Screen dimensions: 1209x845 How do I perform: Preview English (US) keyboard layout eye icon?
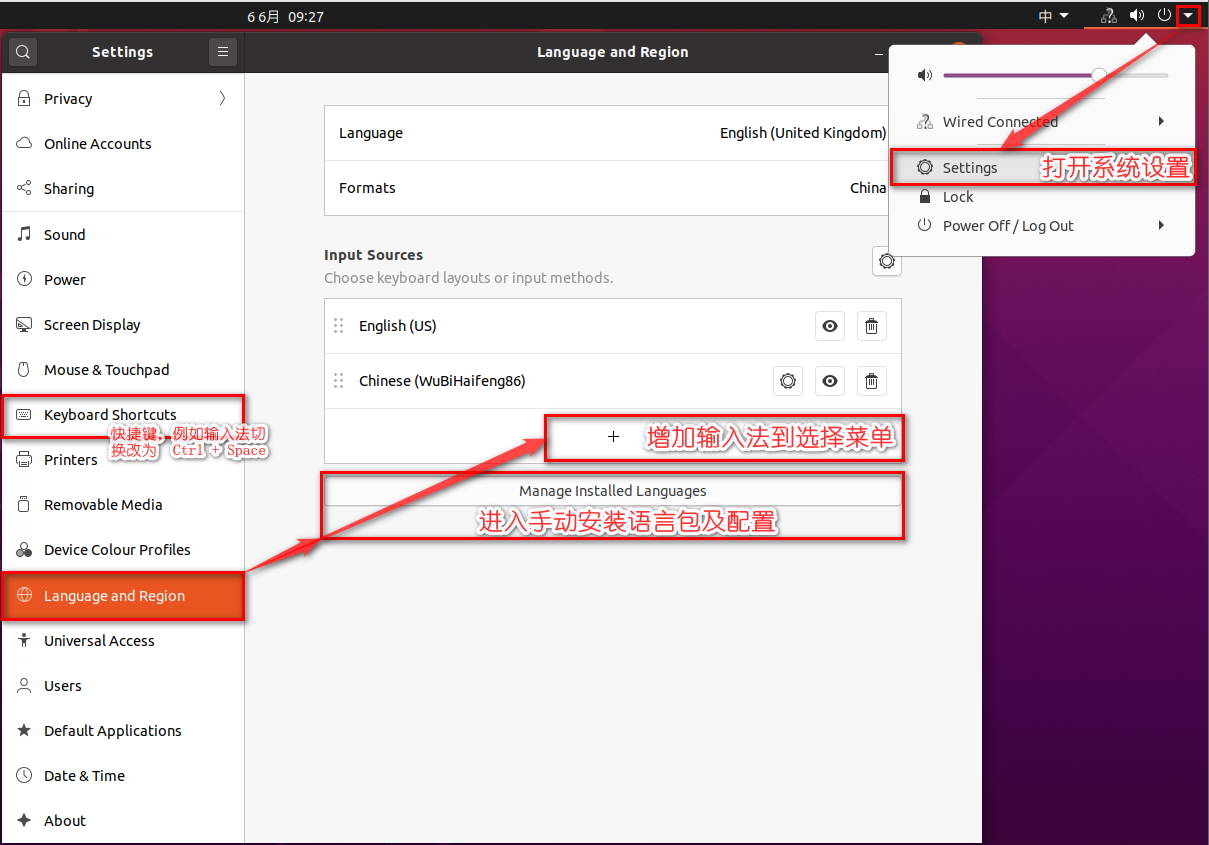829,326
